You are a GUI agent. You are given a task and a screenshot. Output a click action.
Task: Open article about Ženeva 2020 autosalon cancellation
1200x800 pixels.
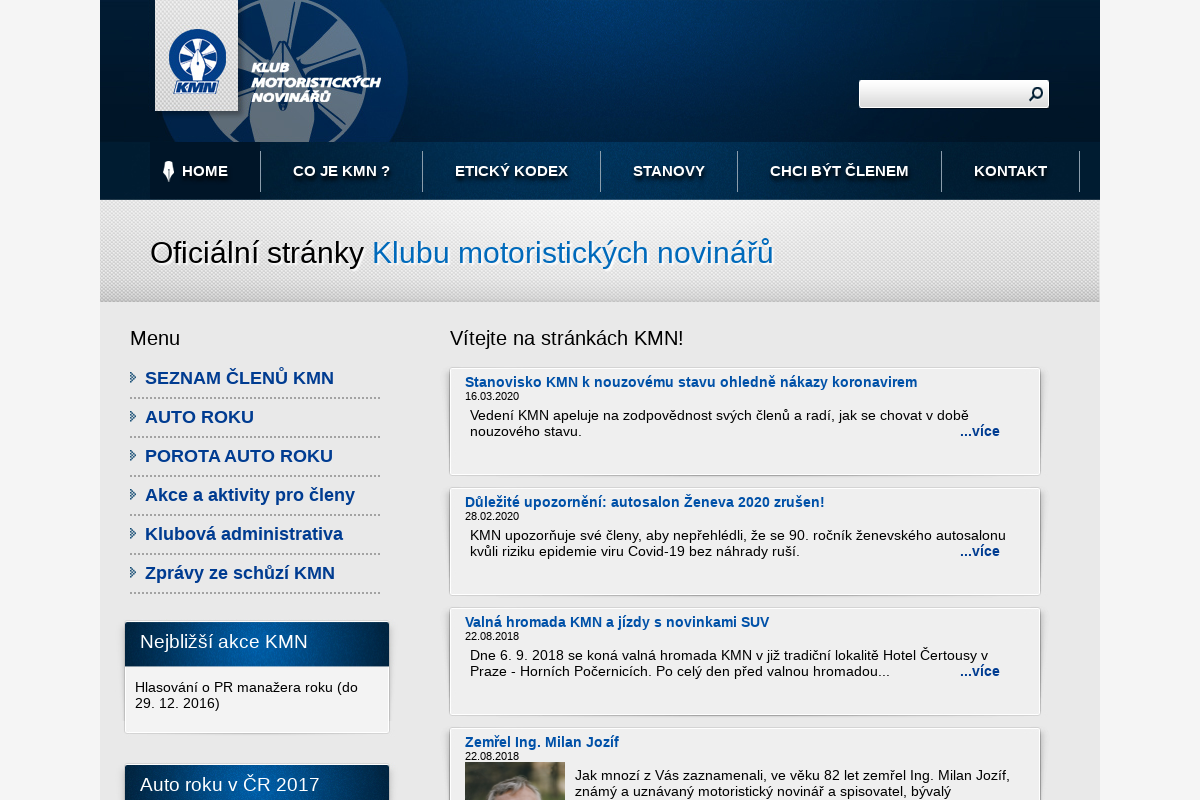[644, 501]
